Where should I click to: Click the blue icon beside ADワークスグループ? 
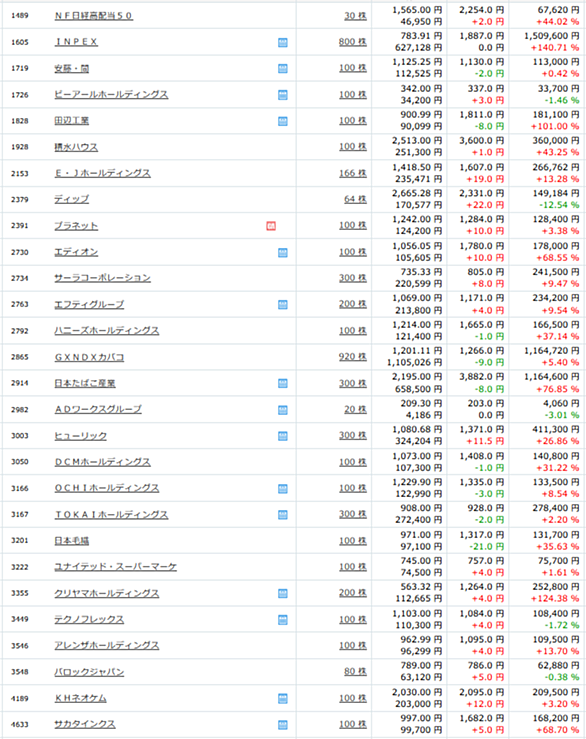coord(283,410)
